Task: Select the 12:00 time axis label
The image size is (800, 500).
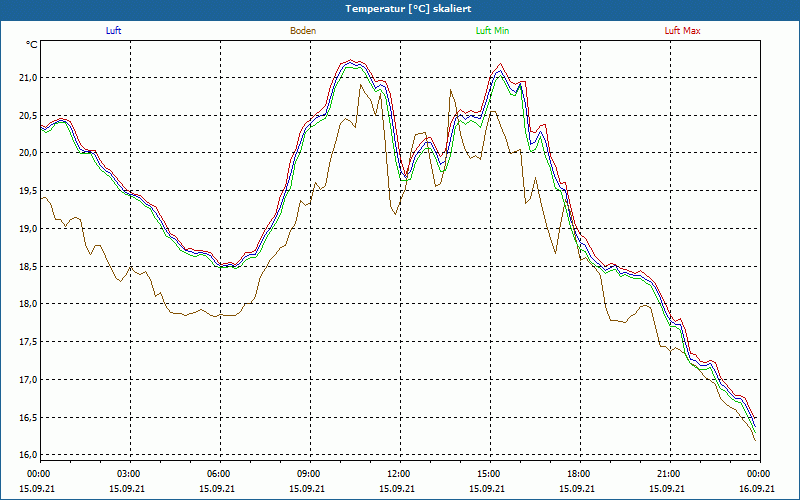Action: pos(399,474)
